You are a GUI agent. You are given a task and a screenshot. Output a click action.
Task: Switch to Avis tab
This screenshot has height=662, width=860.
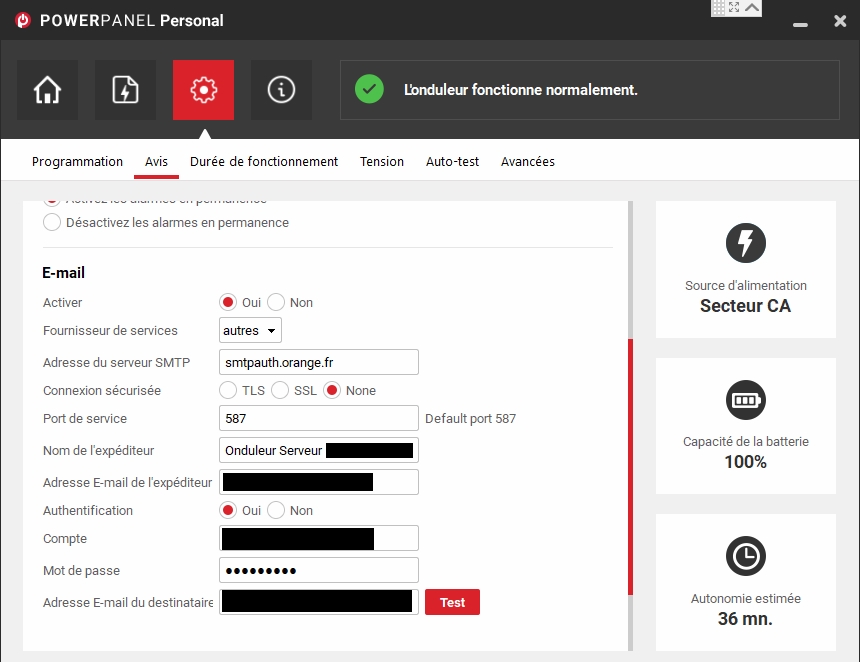coord(156,161)
